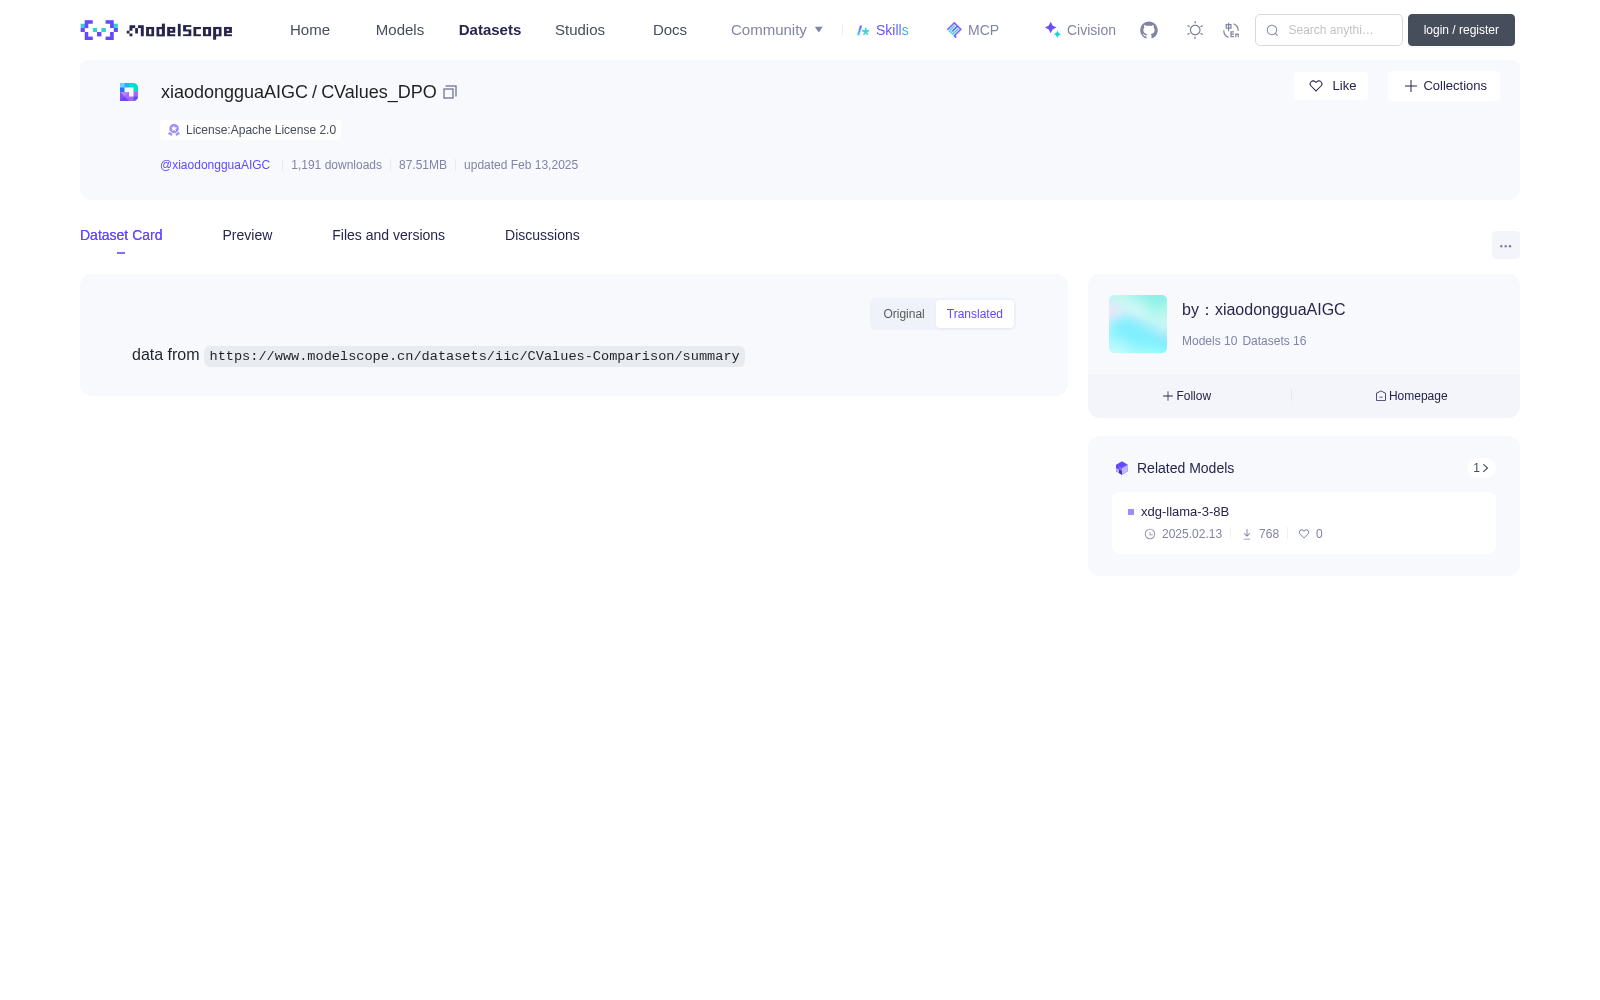Screen dimensions: 1600x1000
Task: Click the clock date icon for xdg-llama-3-8B
Action: point(1150,534)
